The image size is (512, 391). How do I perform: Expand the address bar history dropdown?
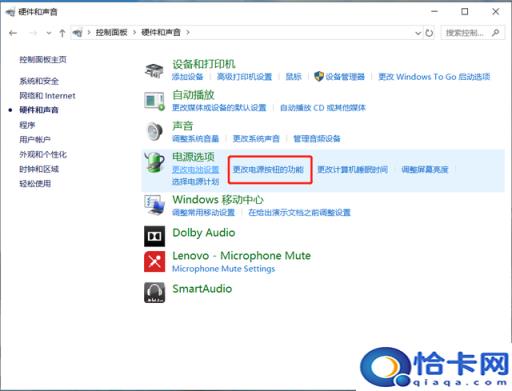(418, 33)
